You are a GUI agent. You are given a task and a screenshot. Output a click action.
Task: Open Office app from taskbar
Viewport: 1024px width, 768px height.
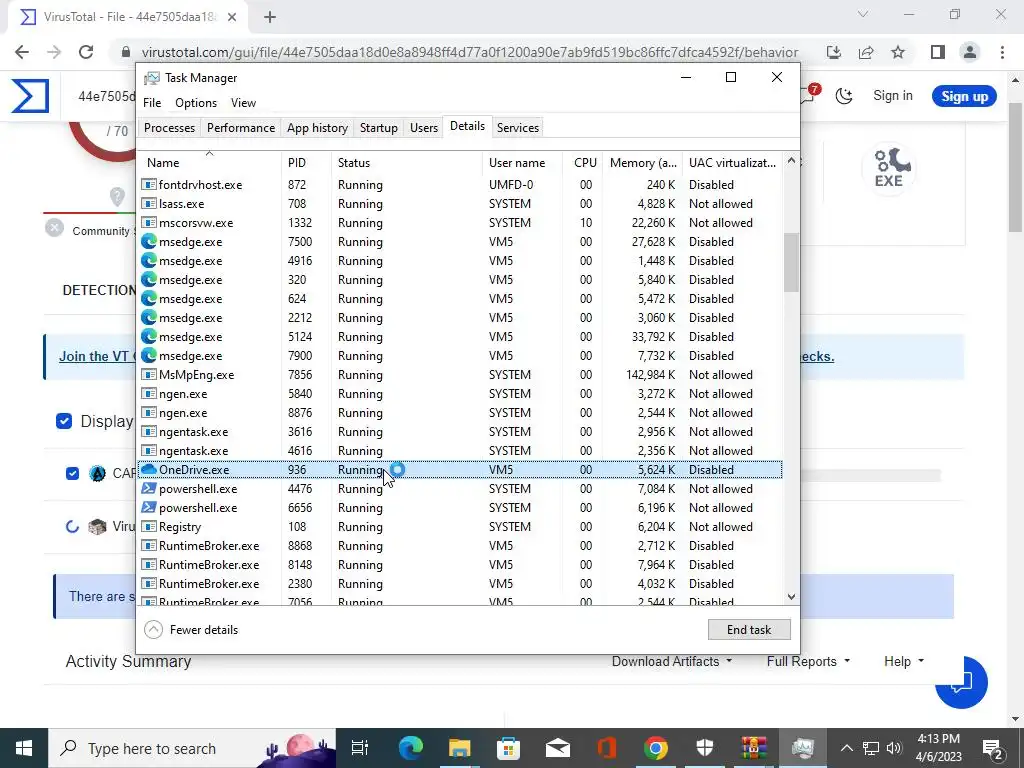pos(606,748)
